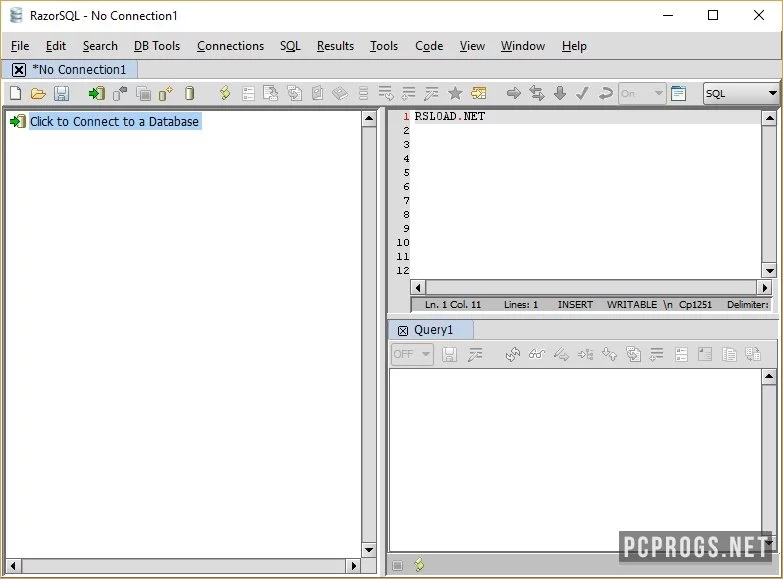
Task: Click the two opposing arrows icon in the toolbar
Action: (x=537, y=93)
